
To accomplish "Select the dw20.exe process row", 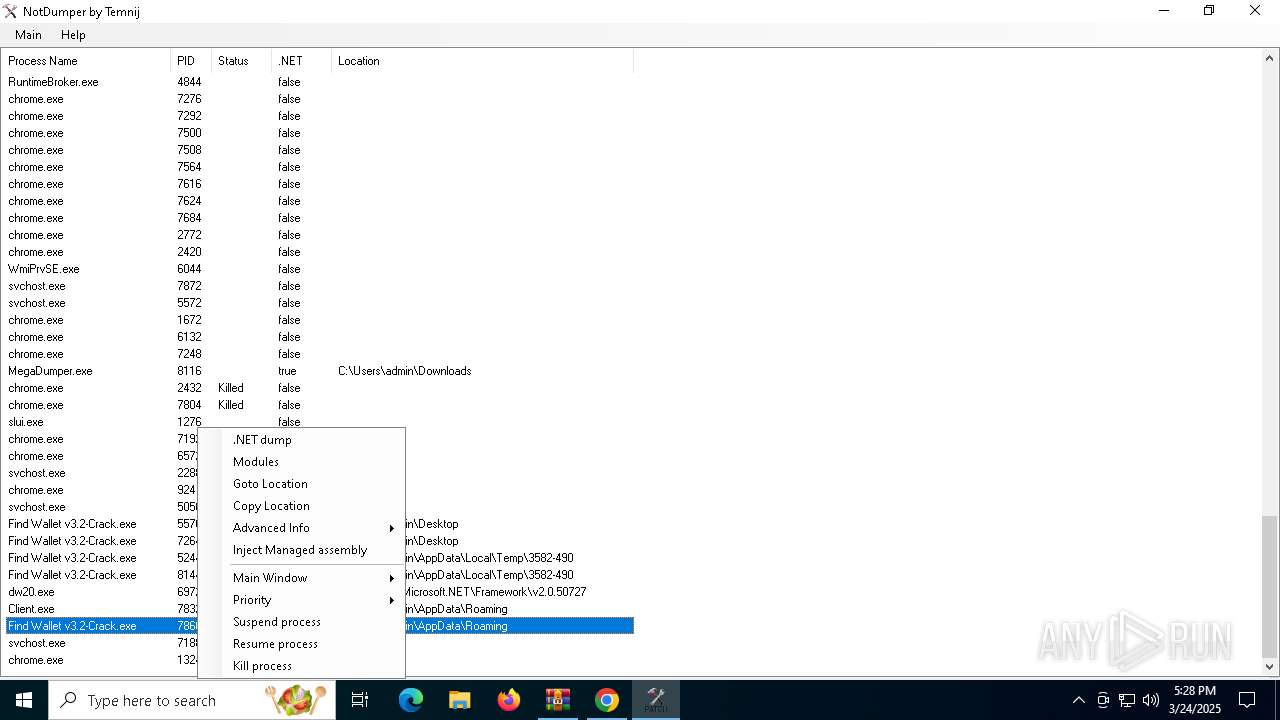I will [x=100, y=592].
